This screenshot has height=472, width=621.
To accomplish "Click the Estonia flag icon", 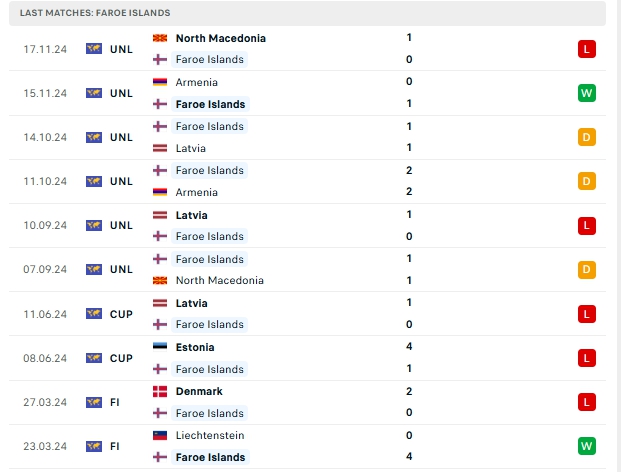I will (x=160, y=347).
